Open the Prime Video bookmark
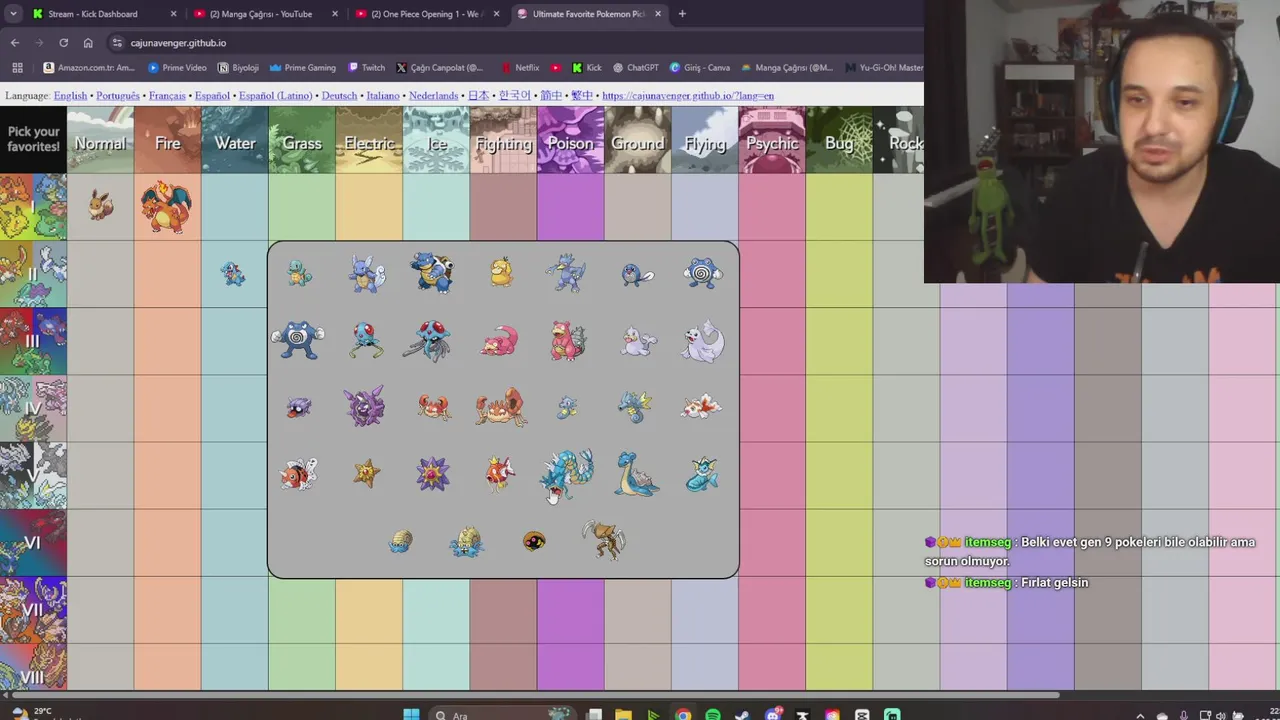The height and width of the screenshot is (720, 1280). click(177, 68)
